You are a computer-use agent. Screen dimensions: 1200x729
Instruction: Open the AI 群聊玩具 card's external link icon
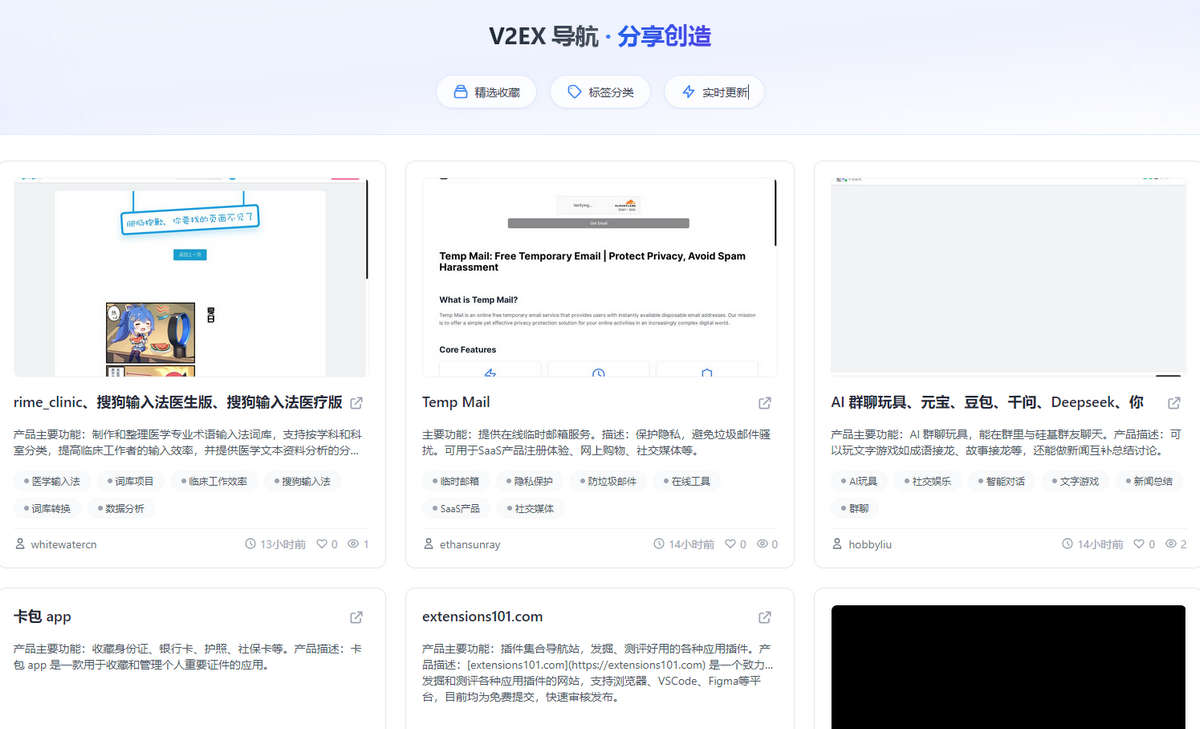pyautogui.click(x=1174, y=403)
